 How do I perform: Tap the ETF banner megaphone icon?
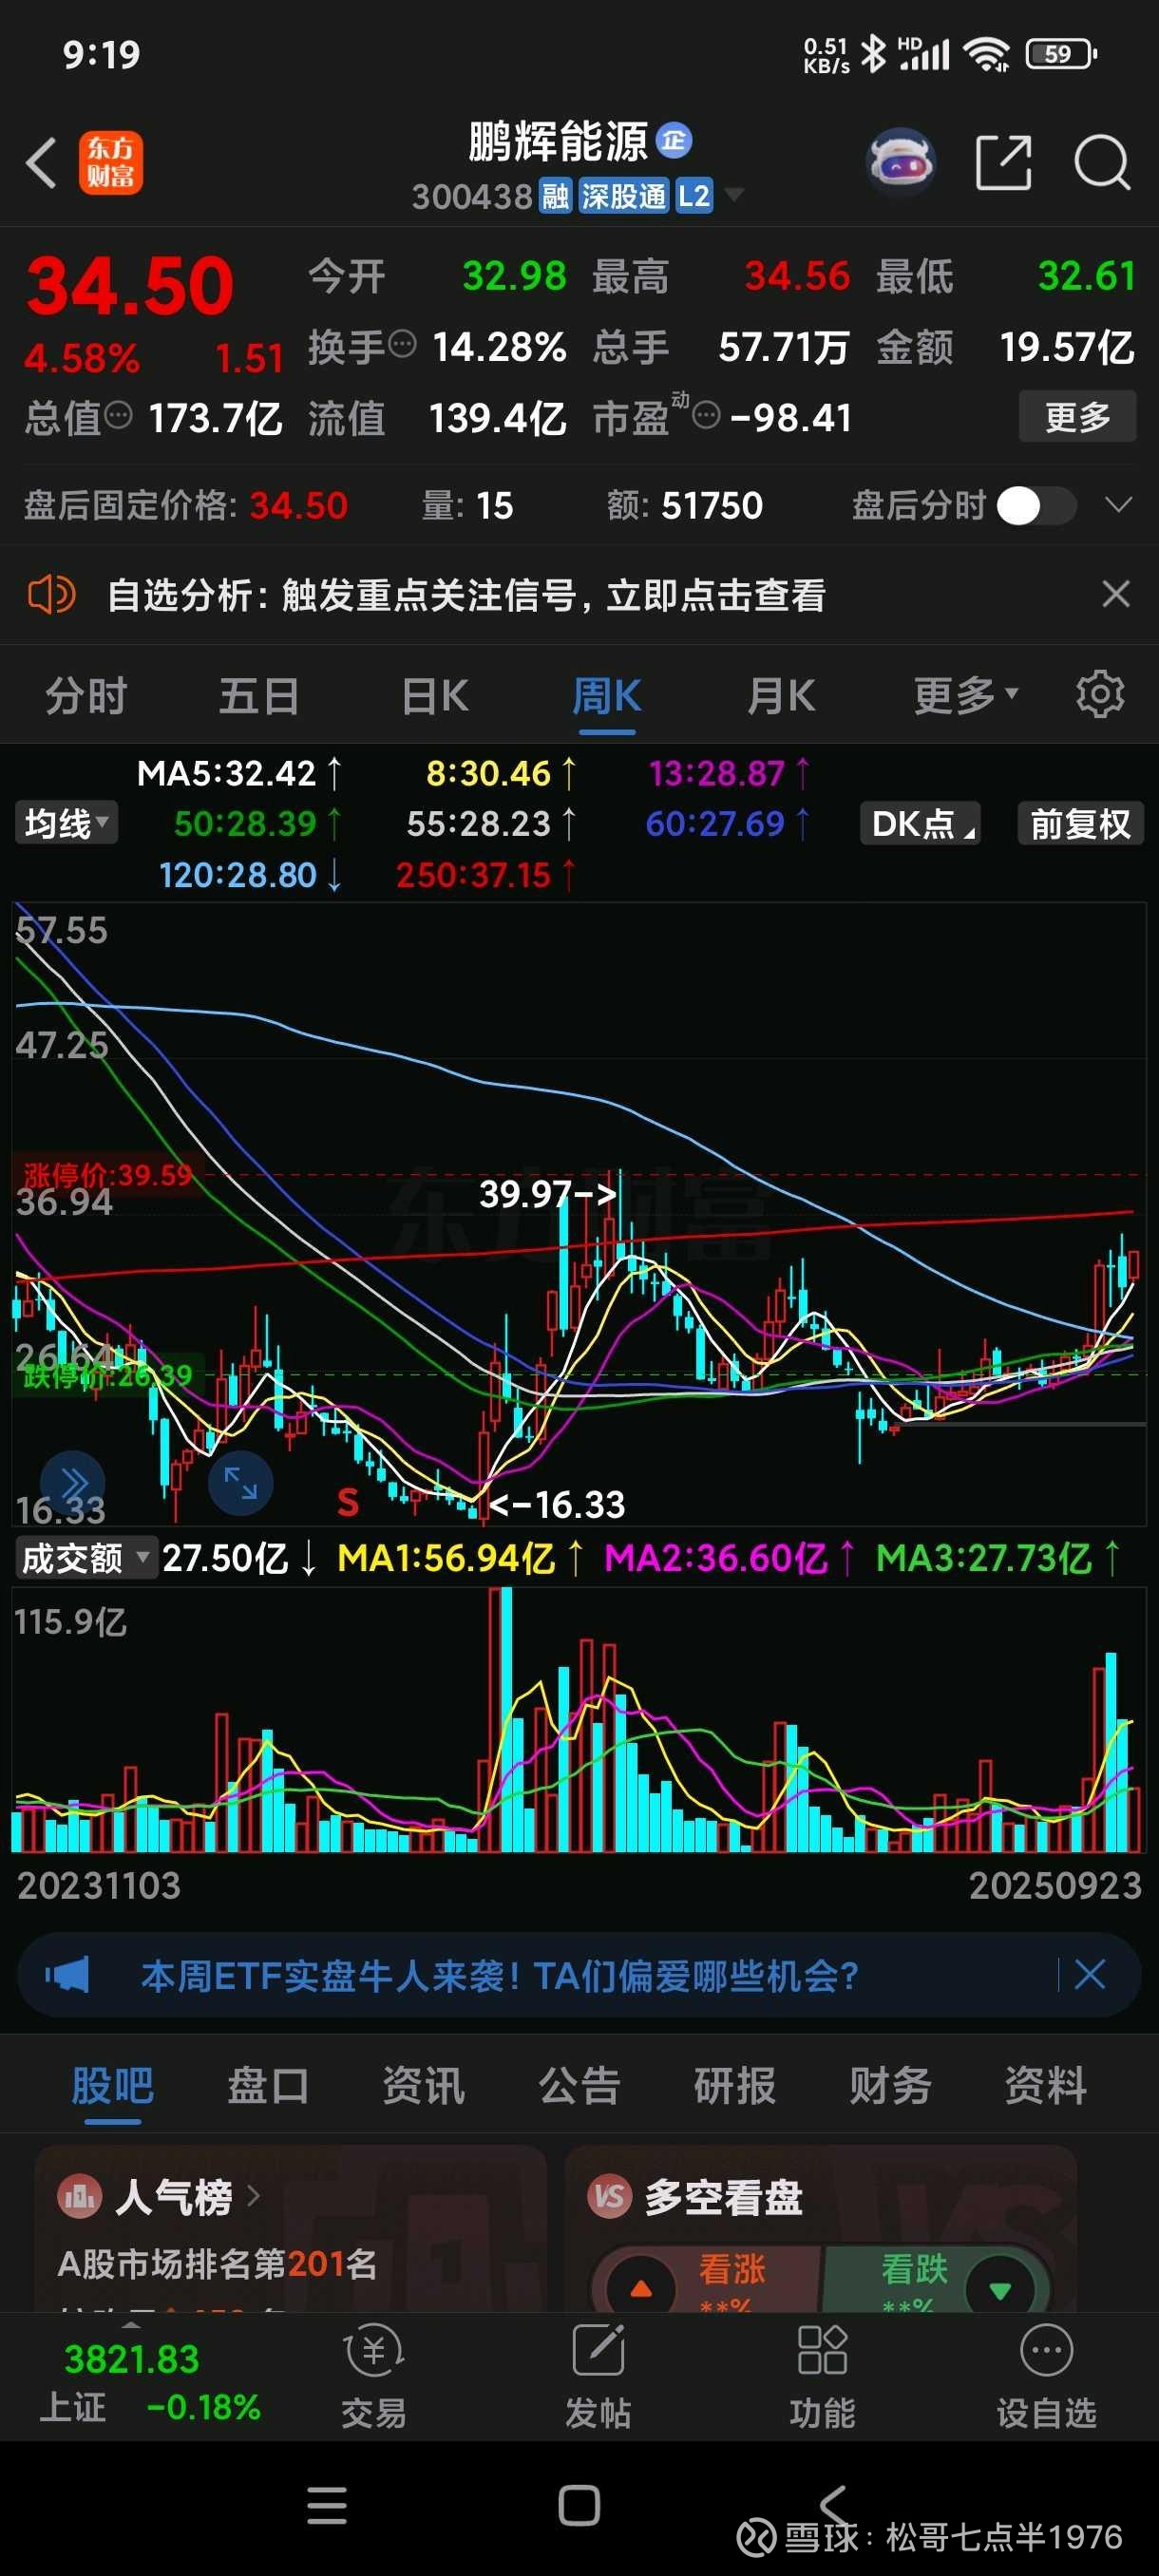click(x=67, y=1975)
